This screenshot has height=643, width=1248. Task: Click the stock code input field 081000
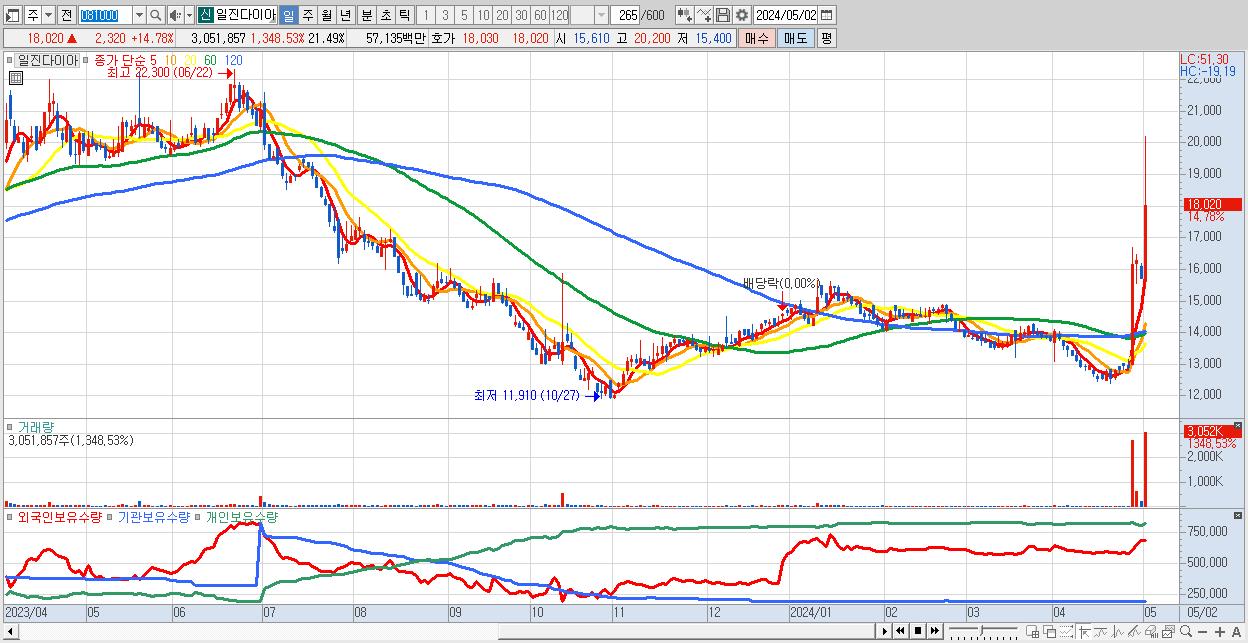[105, 15]
